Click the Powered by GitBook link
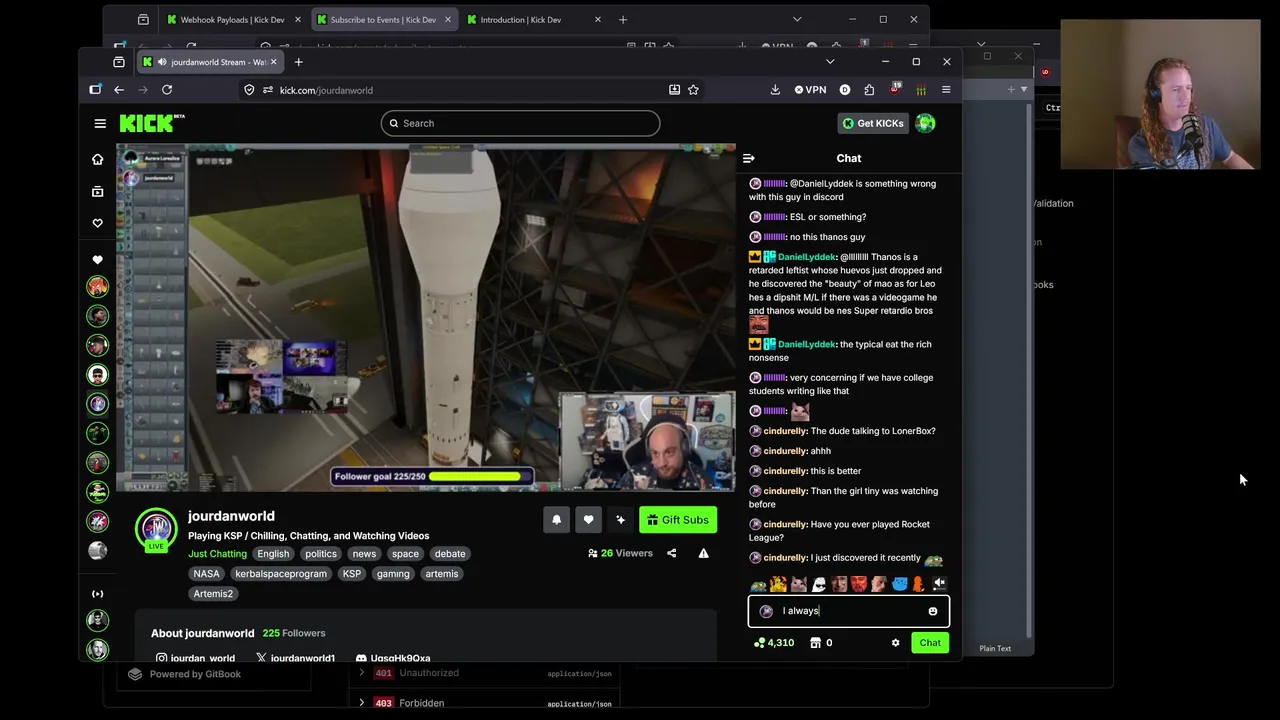This screenshot has width=1280, height=720. tap(185, 674)
